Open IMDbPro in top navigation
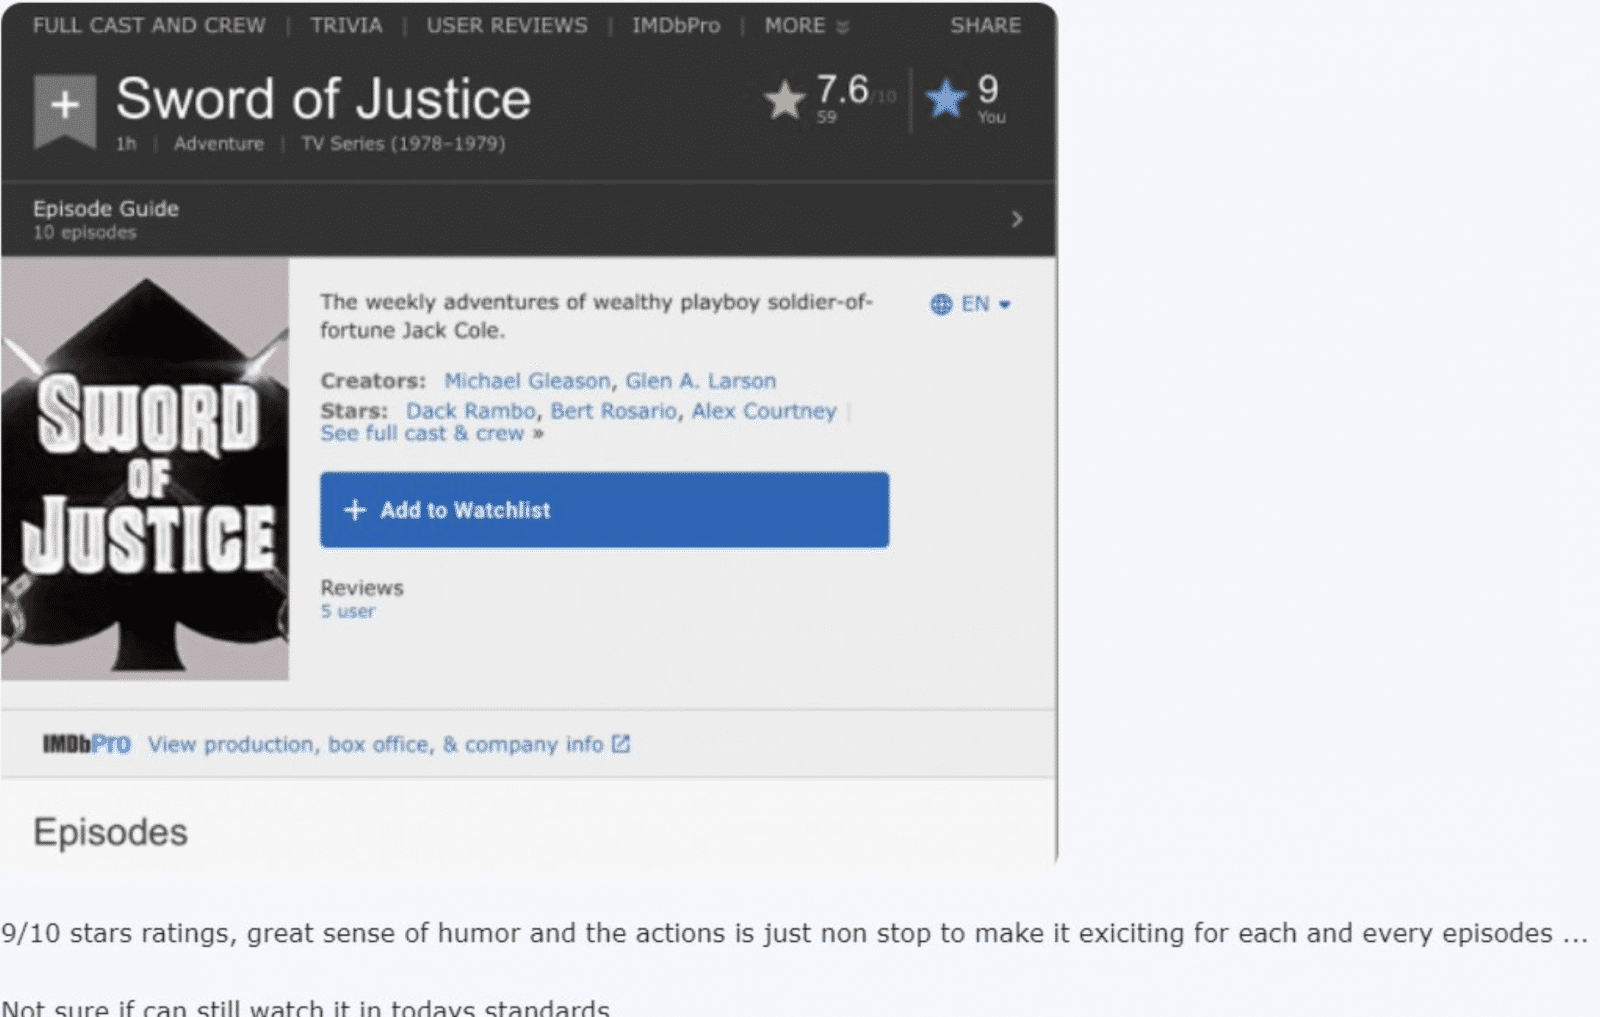 [x=676, y=26]
